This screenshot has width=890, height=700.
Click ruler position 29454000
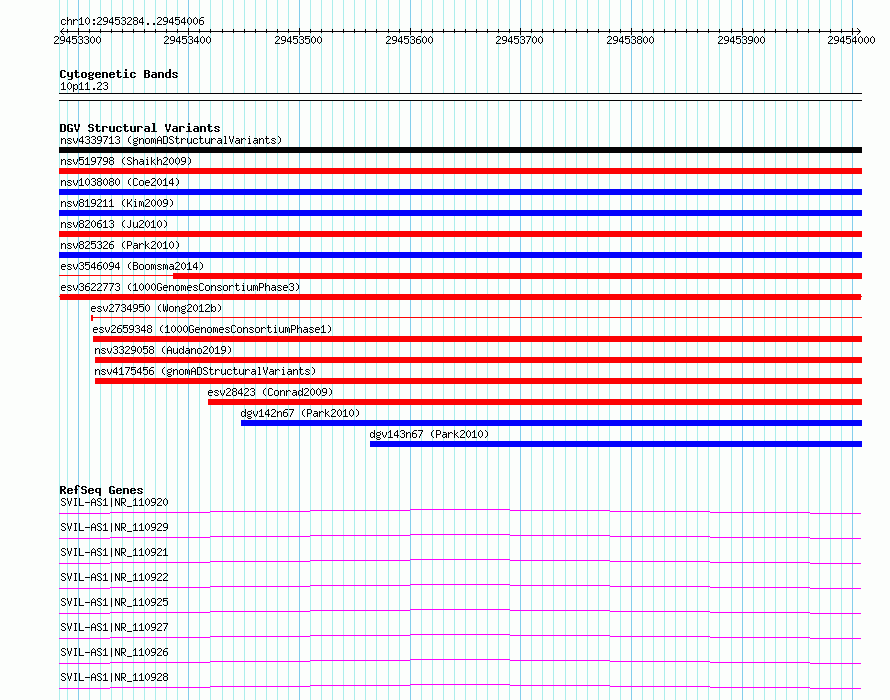[851, 40]
